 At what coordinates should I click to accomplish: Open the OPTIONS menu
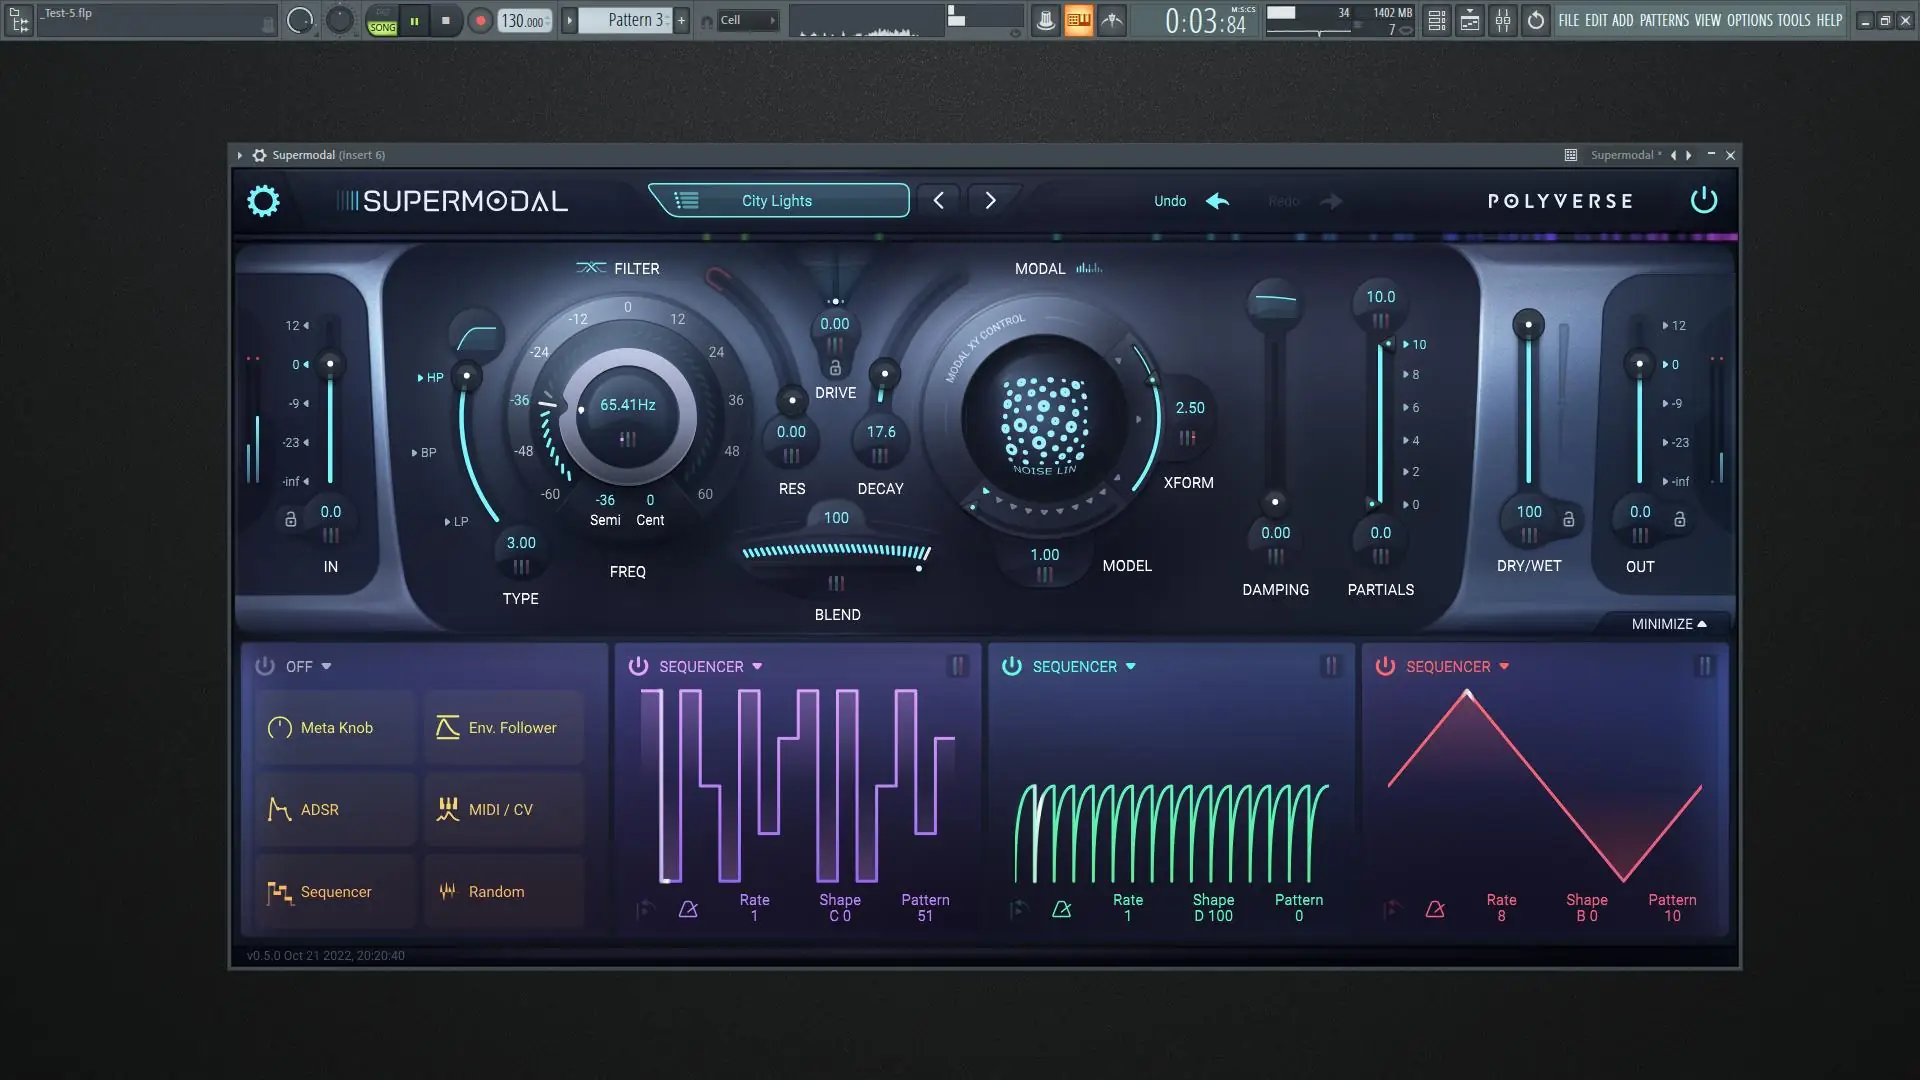tap(1749, 20)
